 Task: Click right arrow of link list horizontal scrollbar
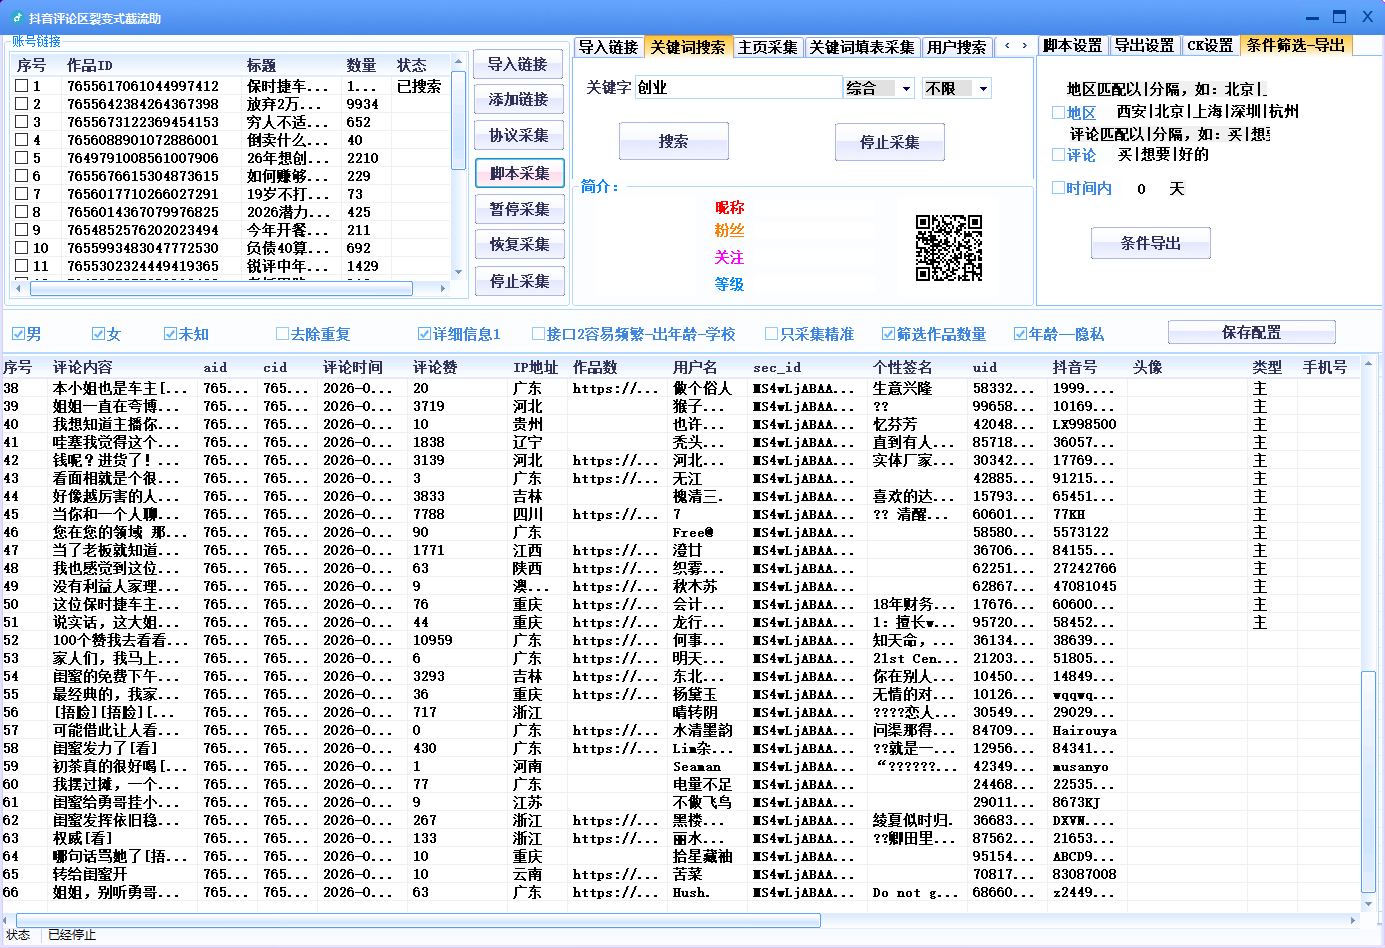(443, 288)
